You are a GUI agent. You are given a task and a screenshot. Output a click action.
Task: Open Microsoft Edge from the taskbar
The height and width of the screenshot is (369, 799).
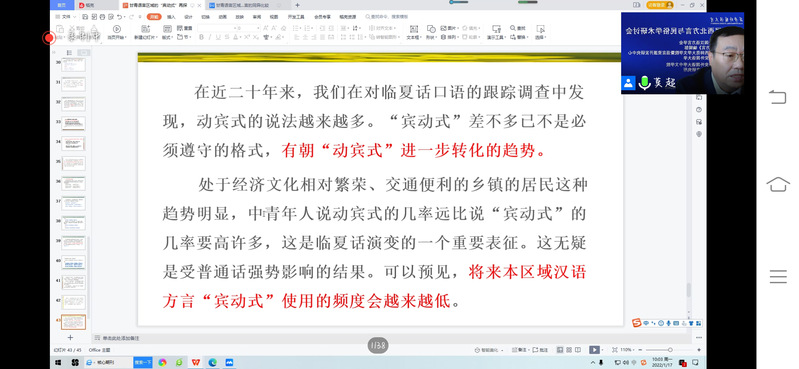(212, 362)
